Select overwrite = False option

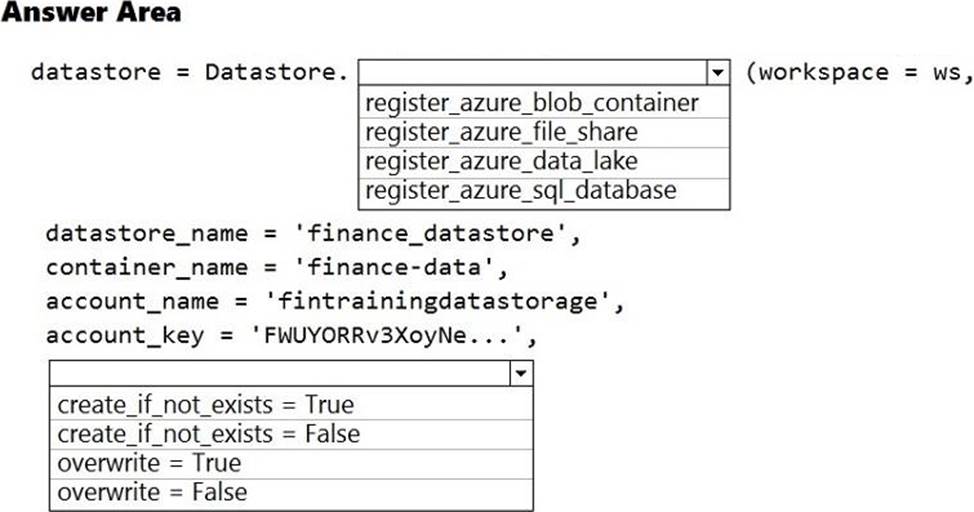point(152,492)
